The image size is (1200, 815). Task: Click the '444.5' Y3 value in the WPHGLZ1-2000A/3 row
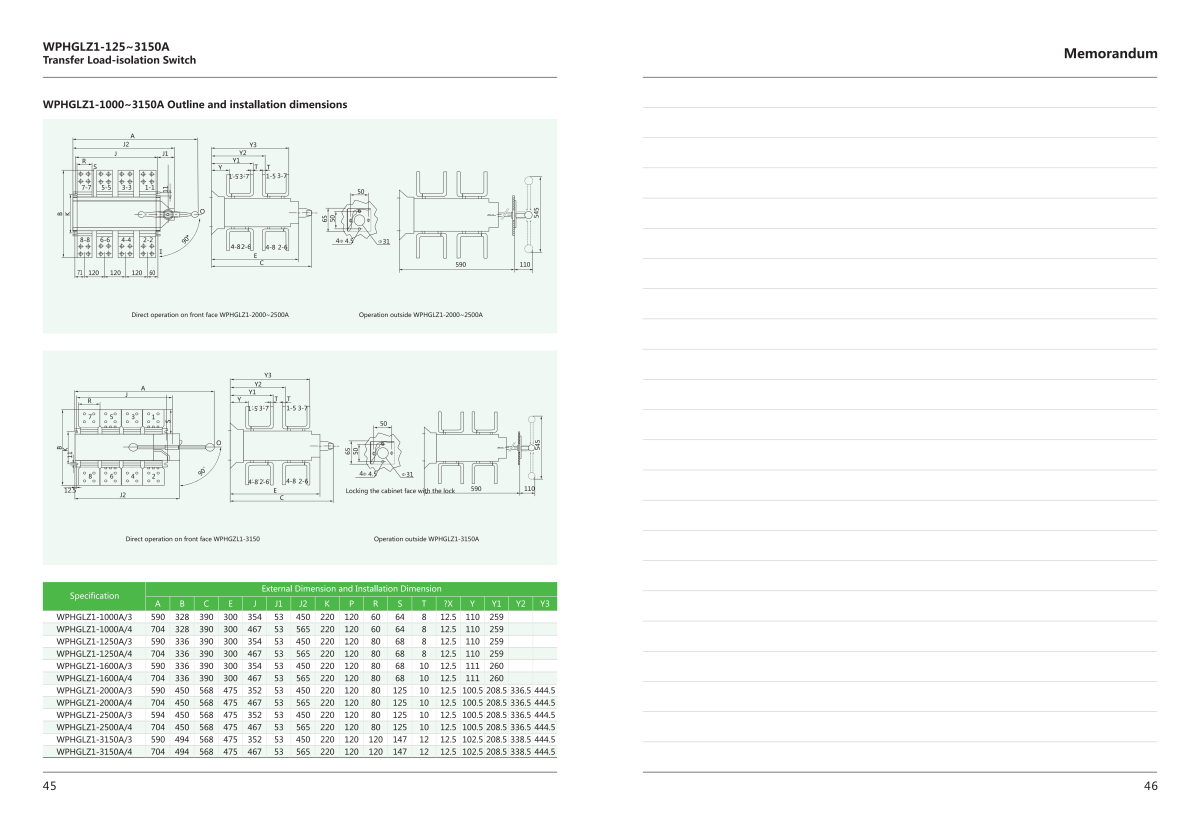545,690
